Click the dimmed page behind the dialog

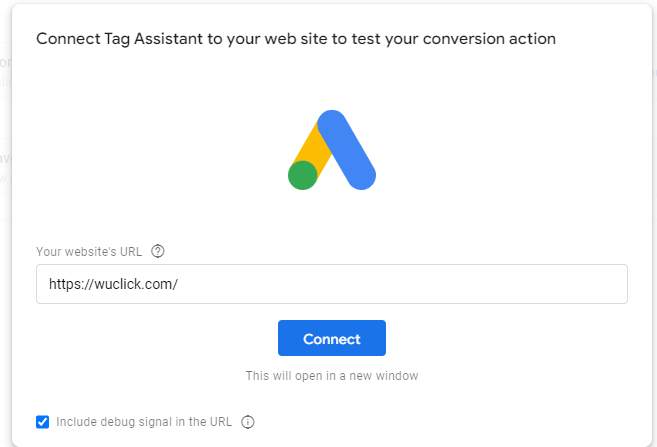point(5,251)
